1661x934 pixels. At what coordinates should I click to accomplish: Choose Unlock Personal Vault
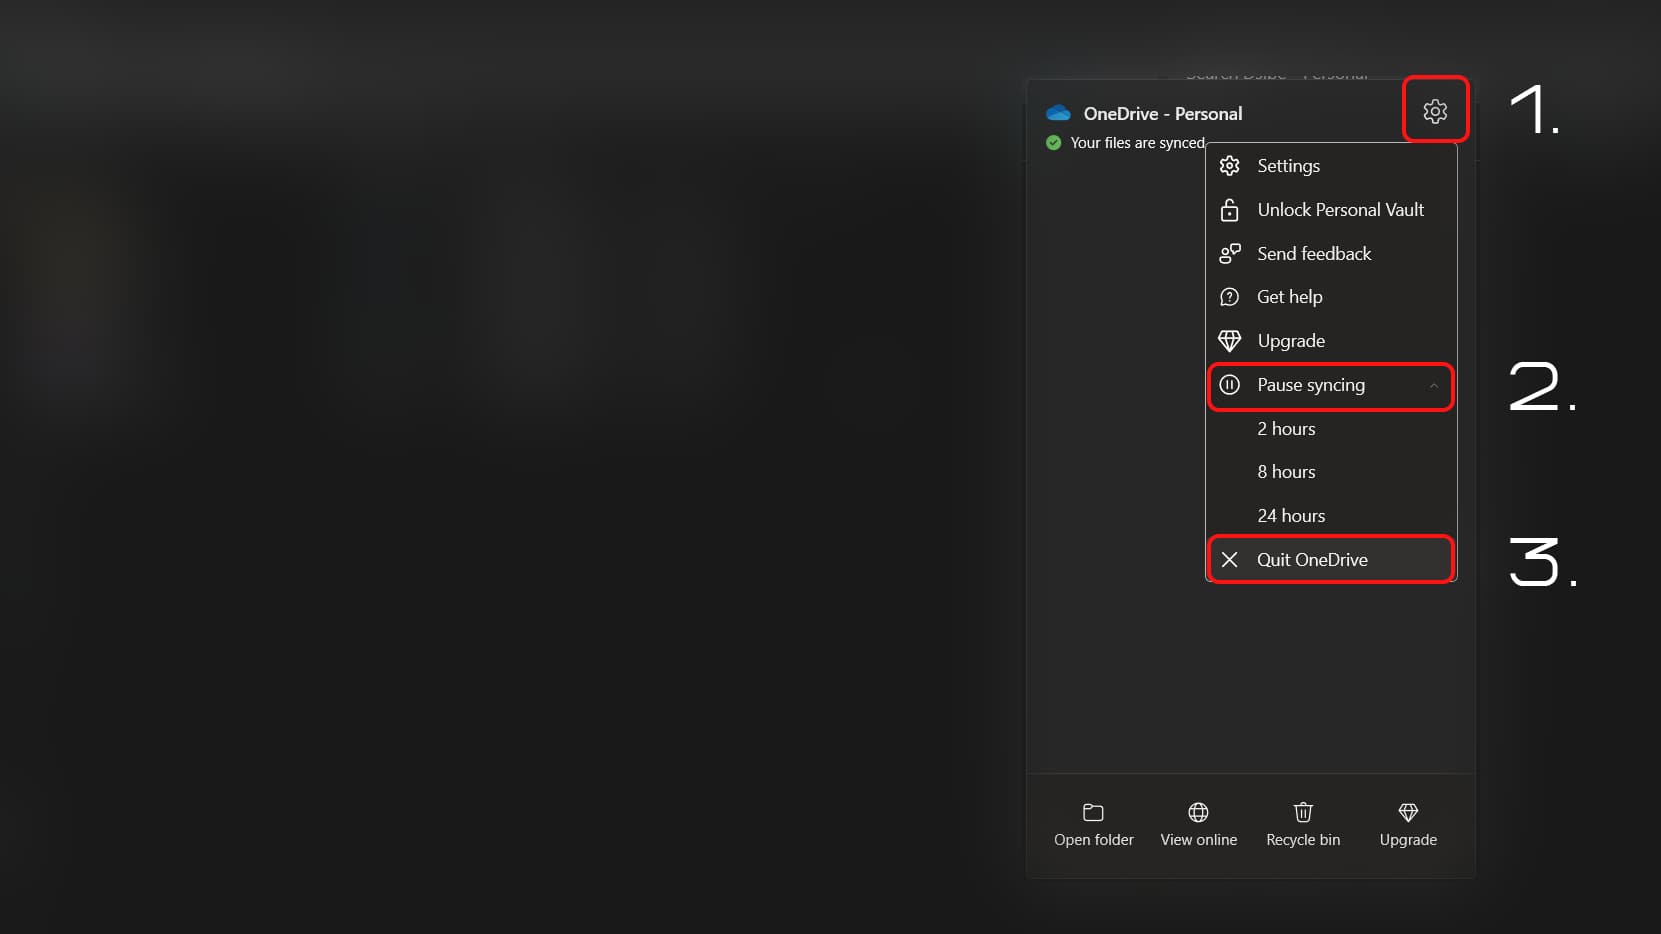[x=1331, y=210]
